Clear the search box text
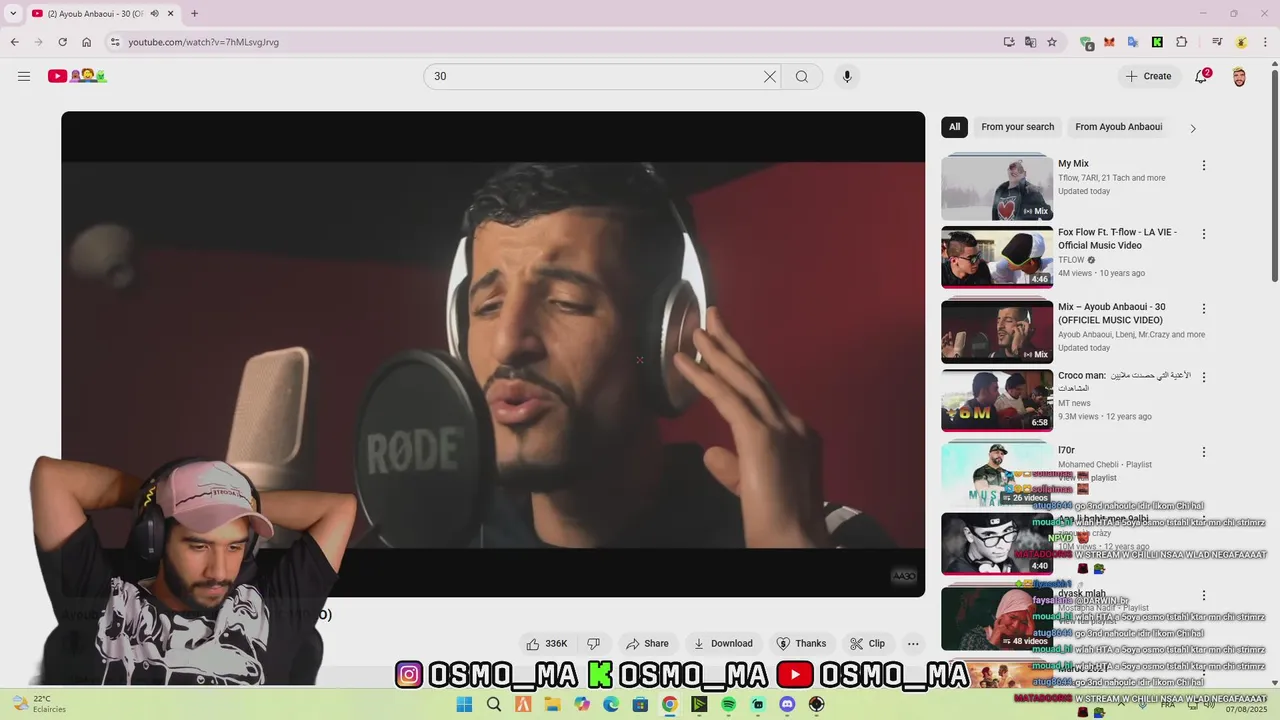The width and height of the screenshot is (1280, 720). coord(770,76)
